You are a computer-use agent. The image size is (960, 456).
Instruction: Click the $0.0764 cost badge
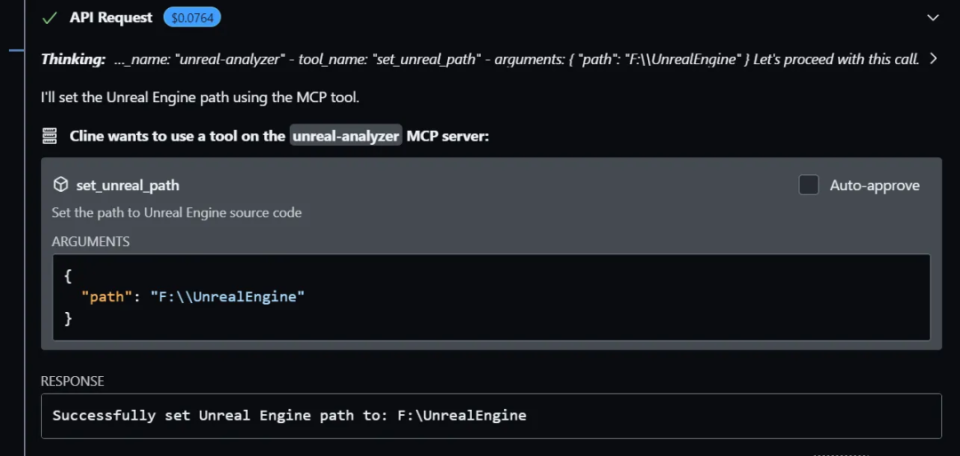(192, 18)
